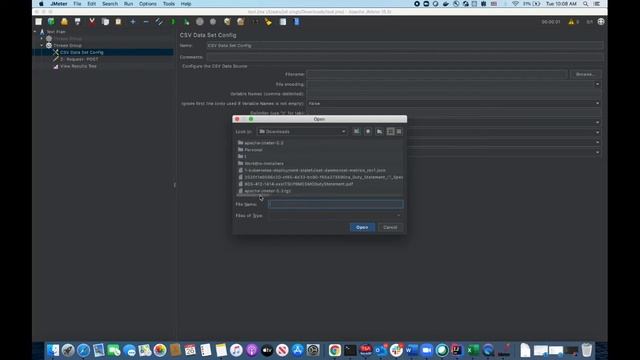The image size is (640, 360).
Task: Open the Files of Type dropdown
Action: coord(336,216)
